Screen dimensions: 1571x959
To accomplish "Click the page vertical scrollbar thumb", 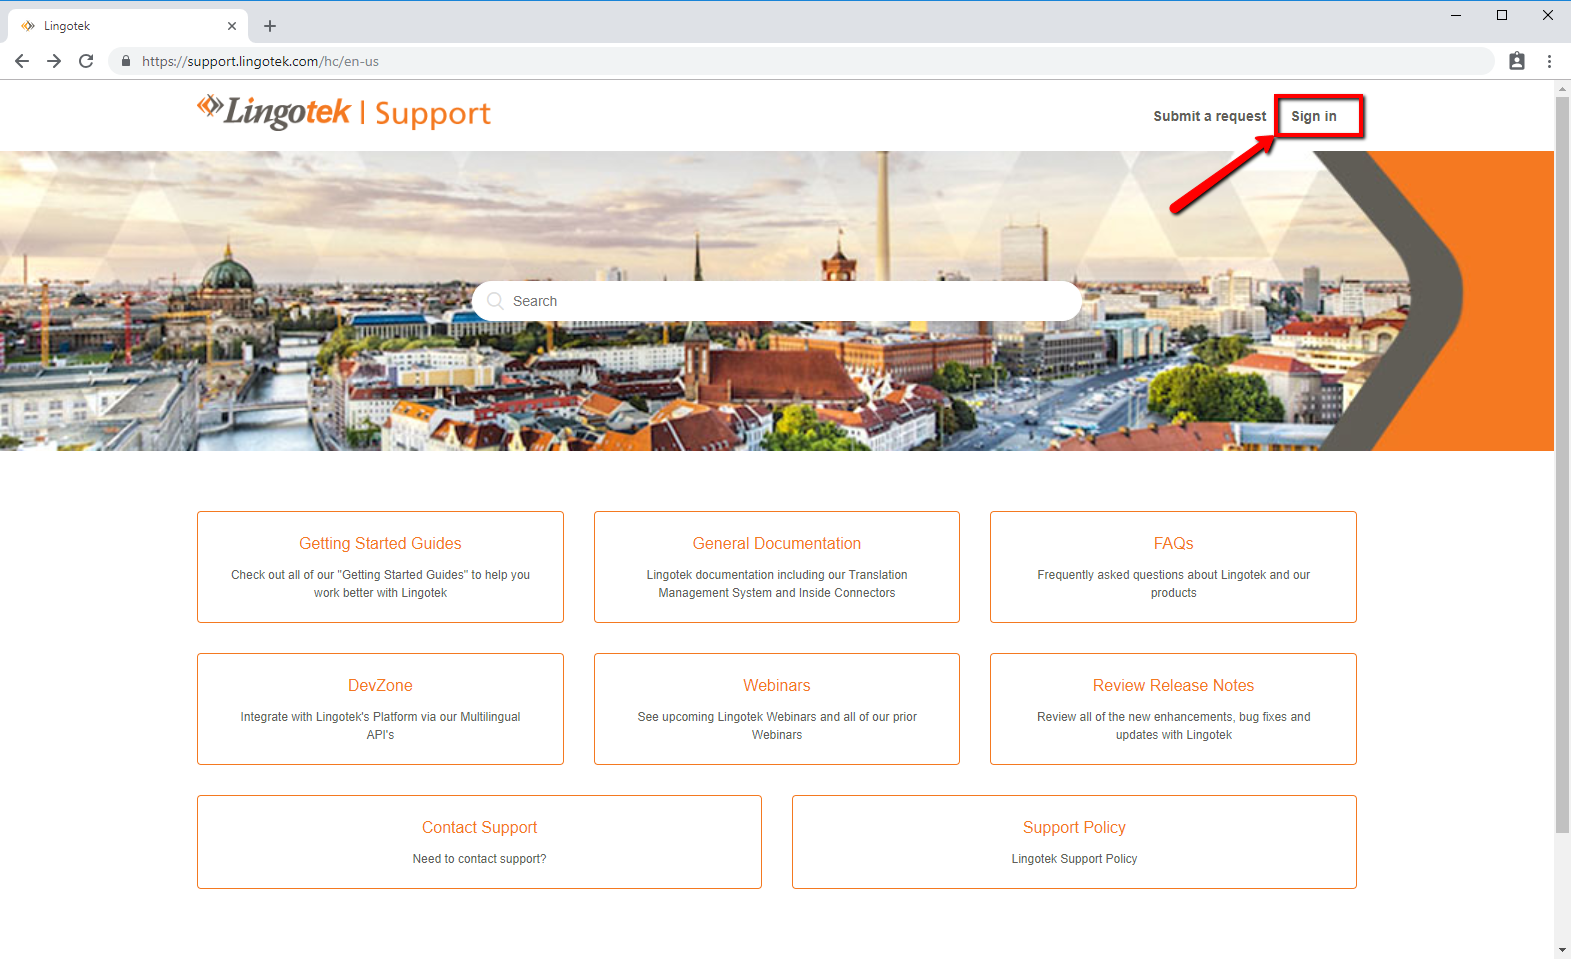I will [1562, 465].
